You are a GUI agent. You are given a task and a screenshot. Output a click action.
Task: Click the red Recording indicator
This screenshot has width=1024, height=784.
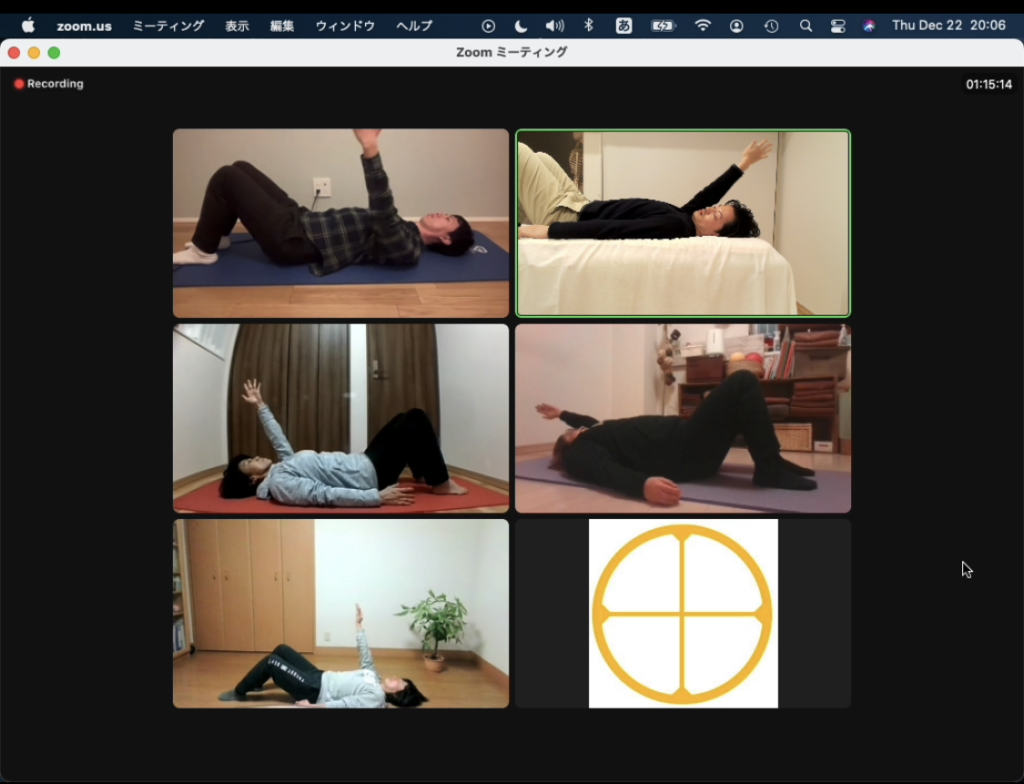tap(49, 84)
